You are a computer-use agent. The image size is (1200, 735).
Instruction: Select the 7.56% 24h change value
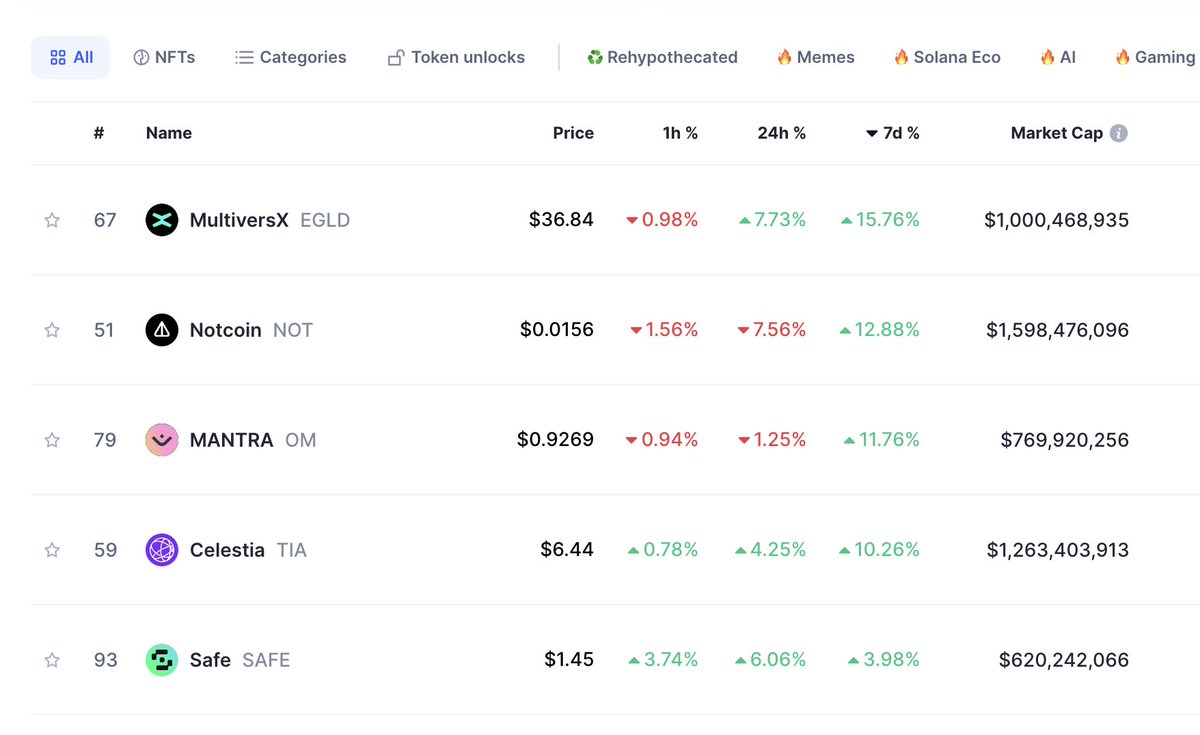pyautogui.click(x=772, y=330)
